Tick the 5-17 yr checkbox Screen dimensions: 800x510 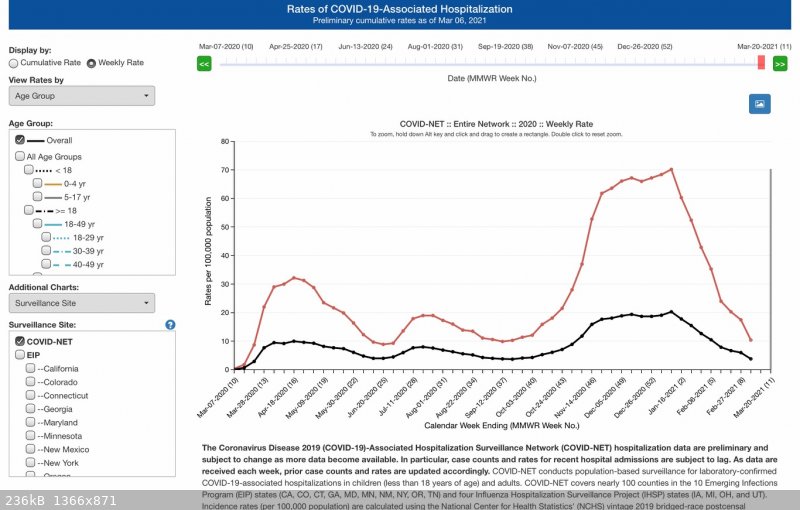coord(37,196)
